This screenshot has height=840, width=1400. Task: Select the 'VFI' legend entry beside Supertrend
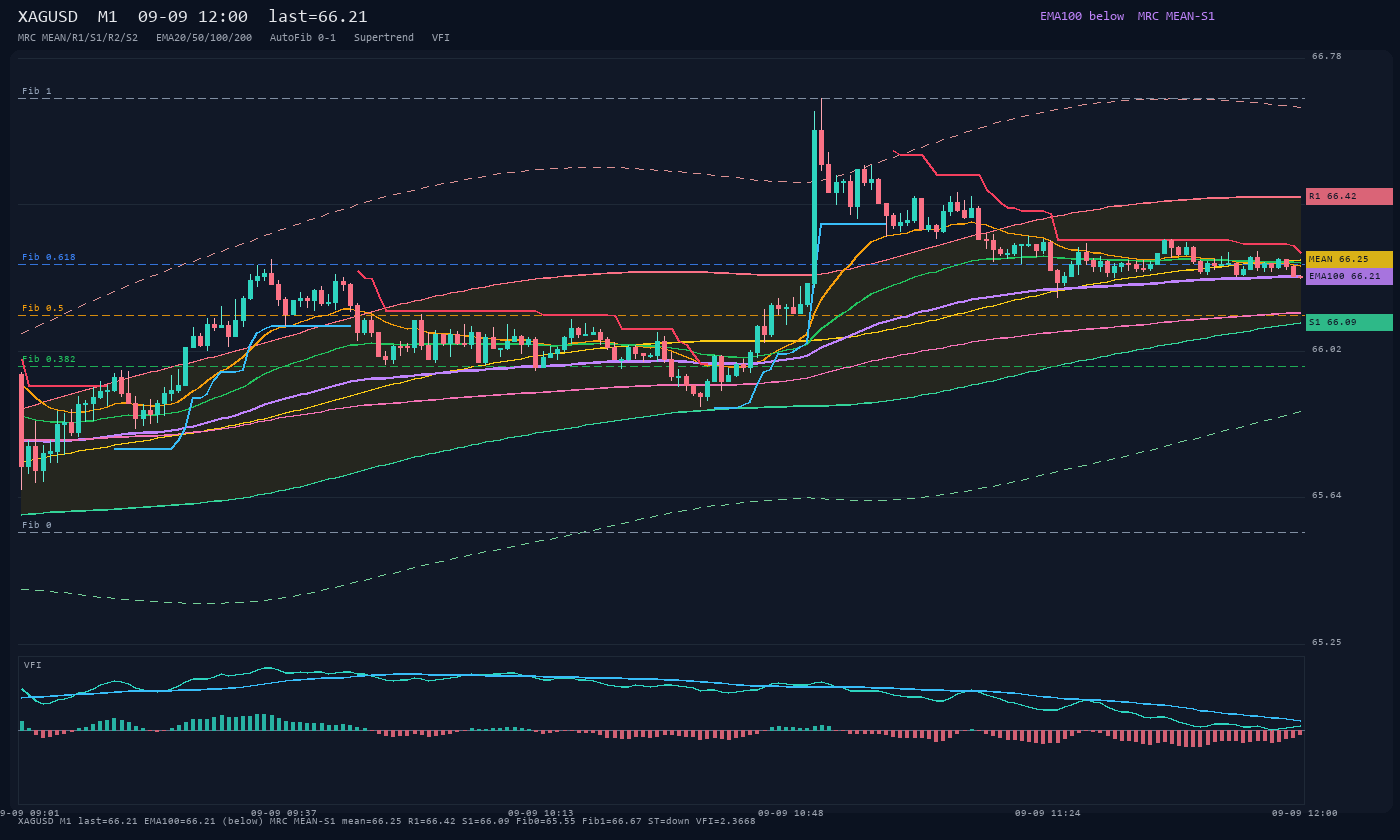(441, 38)
